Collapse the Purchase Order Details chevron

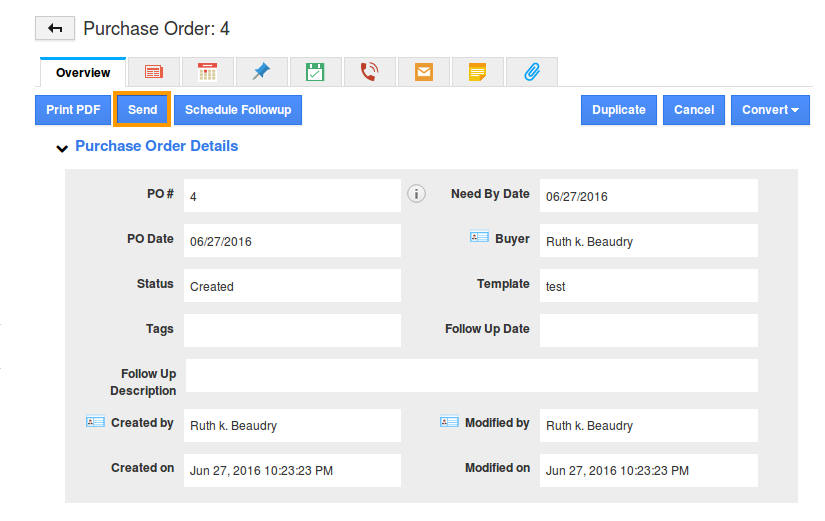pos(62,148)
